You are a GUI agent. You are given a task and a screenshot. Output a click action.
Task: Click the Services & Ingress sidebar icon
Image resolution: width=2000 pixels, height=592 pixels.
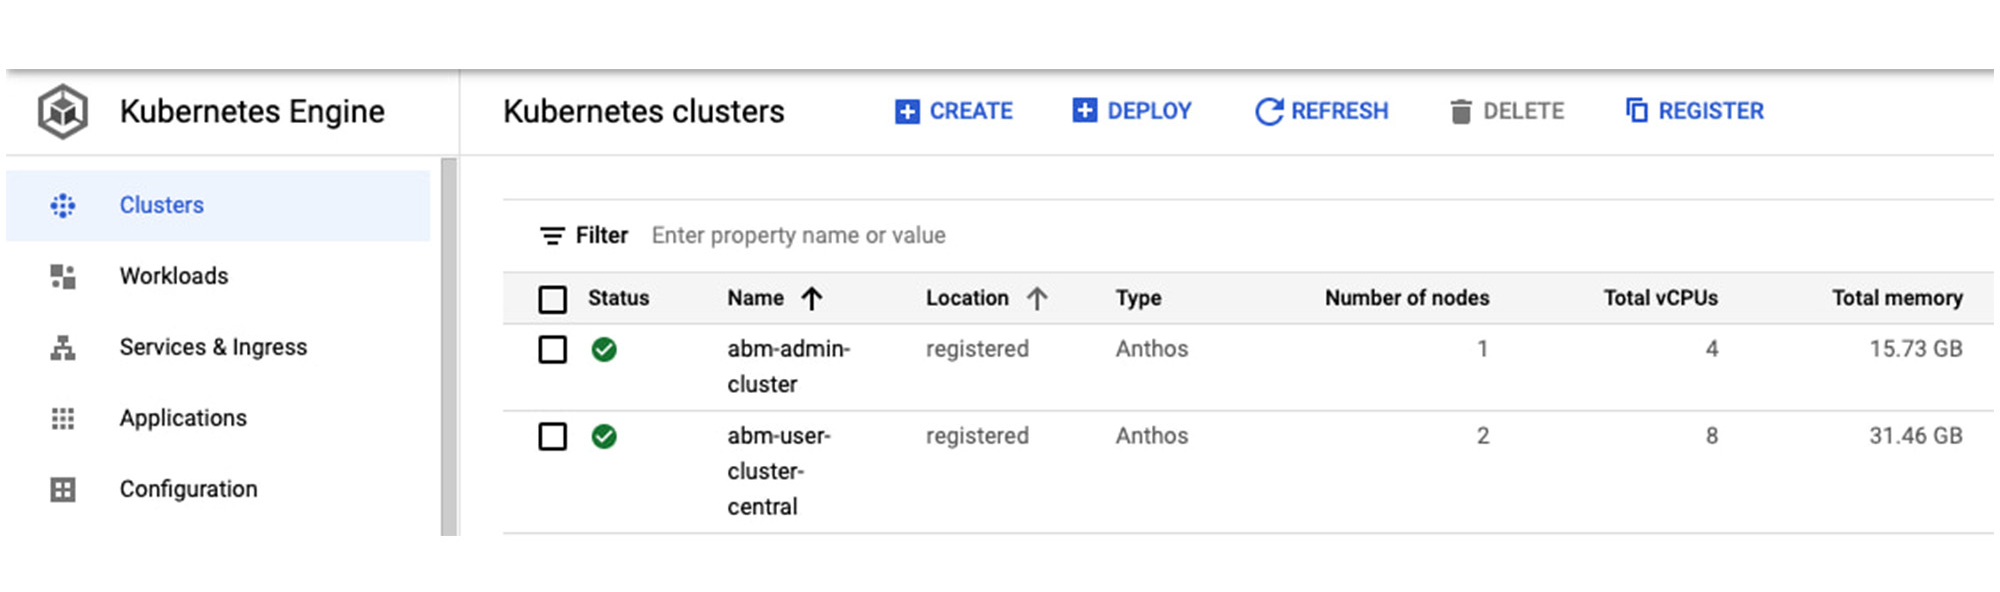63,347
